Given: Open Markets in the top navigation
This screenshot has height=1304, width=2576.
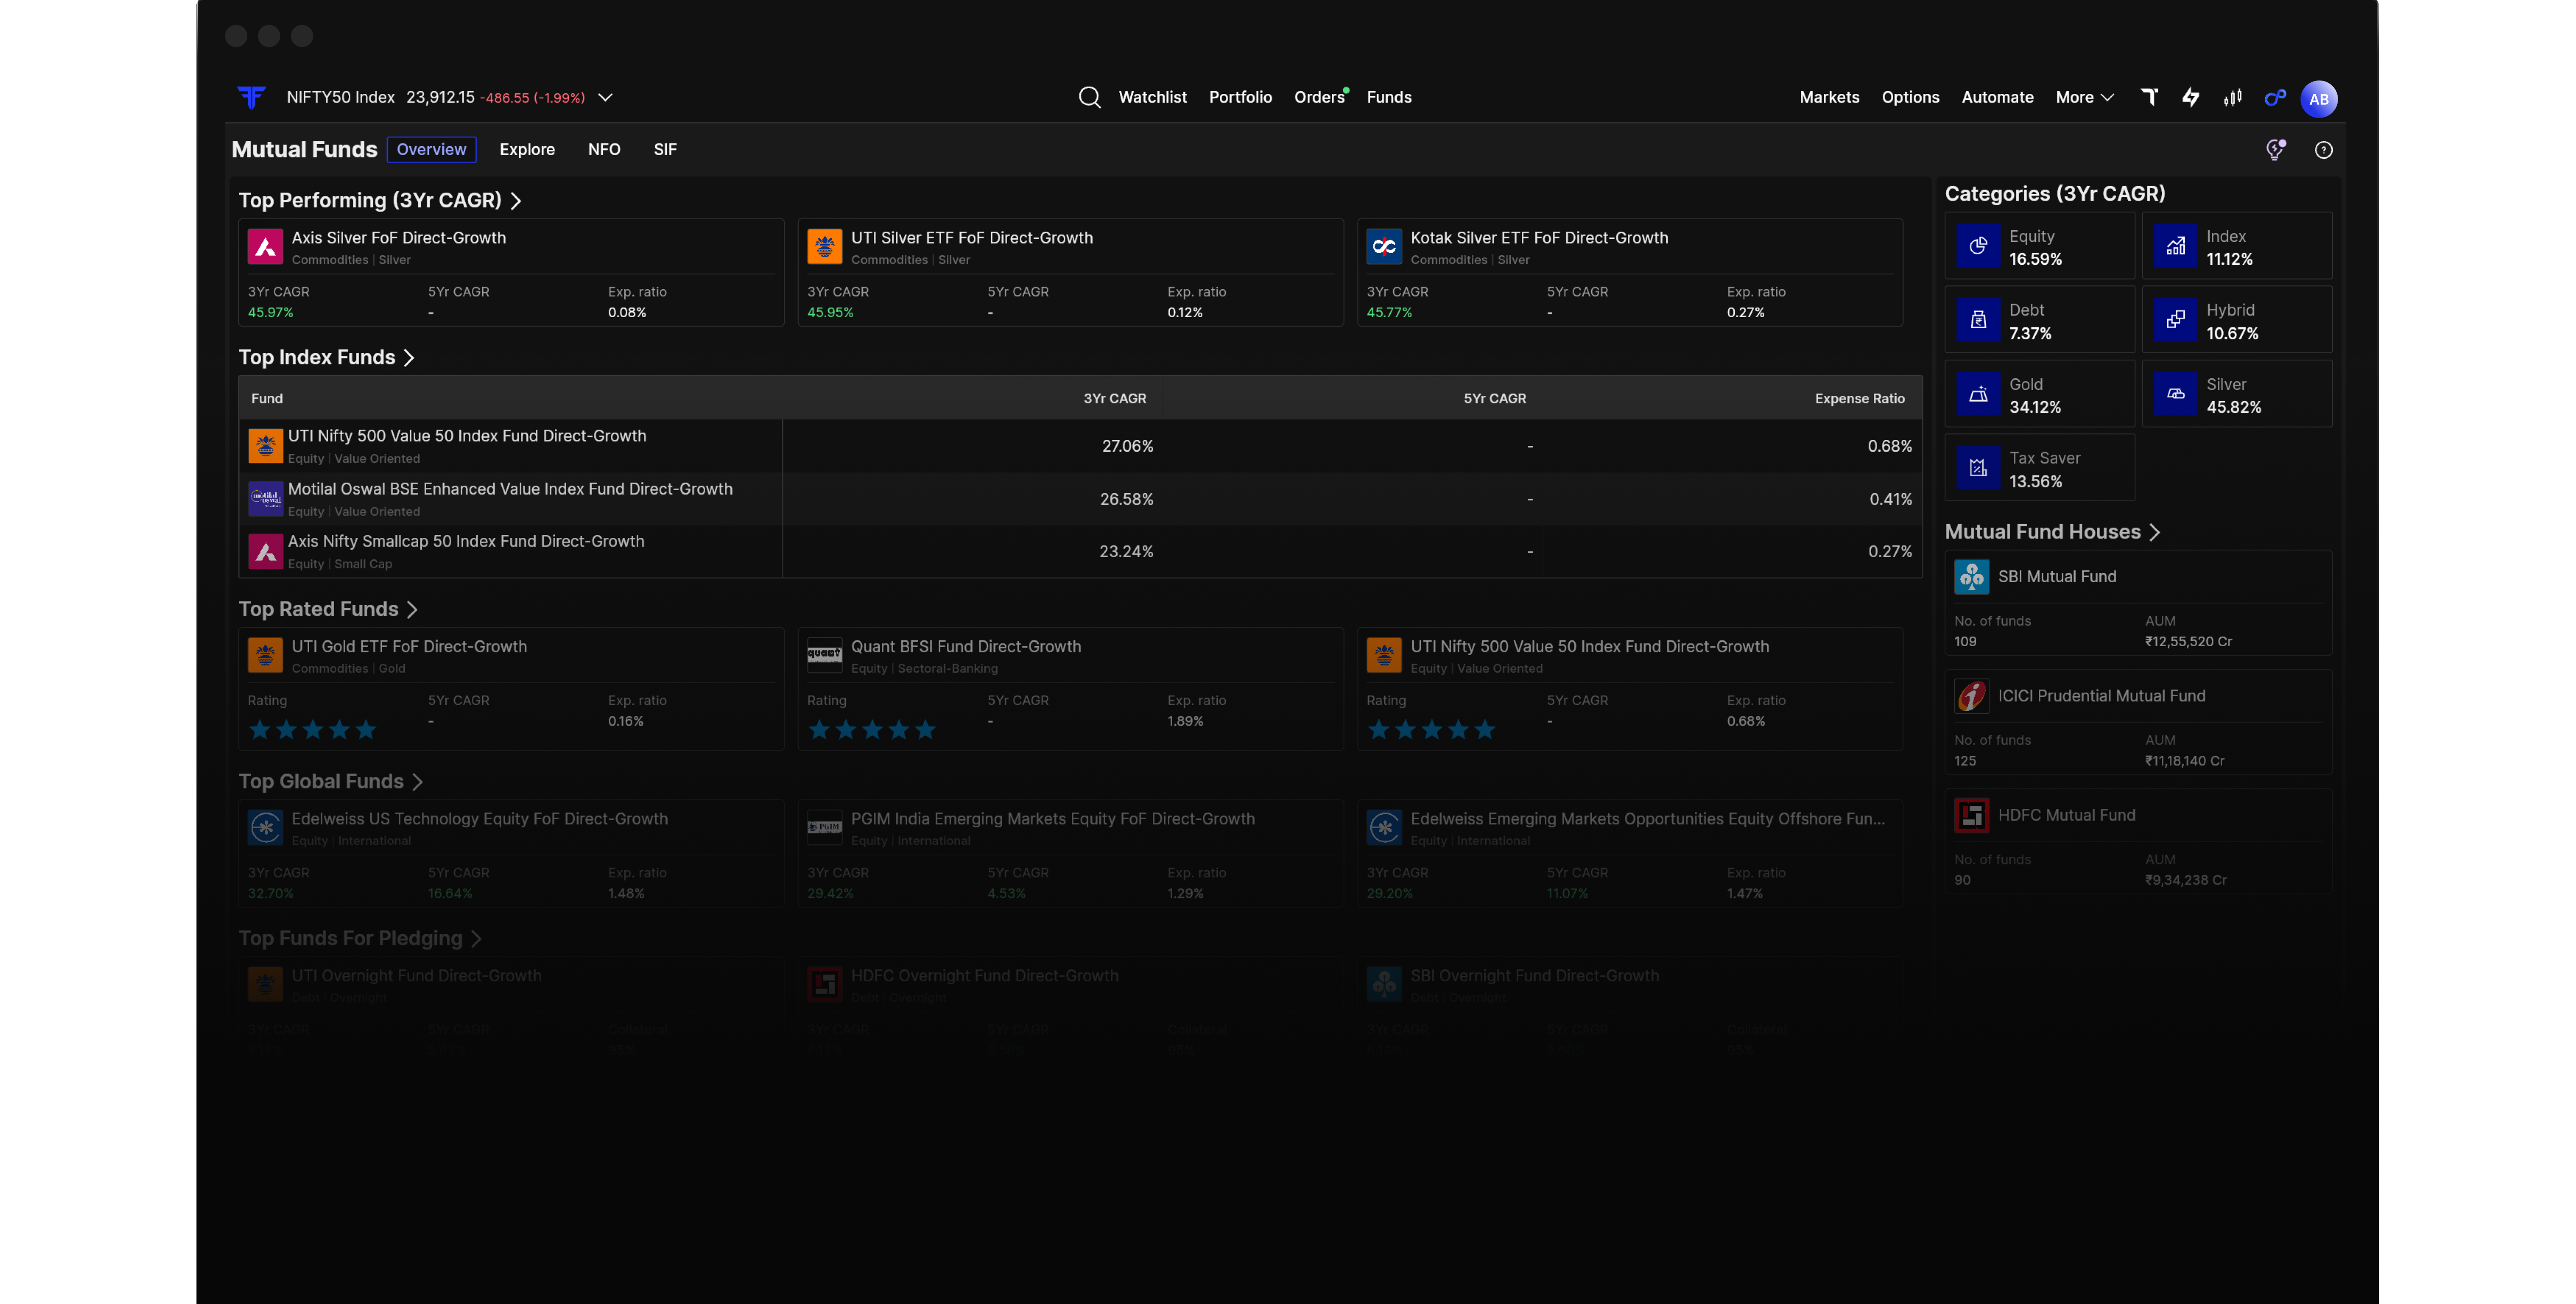Looking at the screenshot, I should (x=1829, y=97).
